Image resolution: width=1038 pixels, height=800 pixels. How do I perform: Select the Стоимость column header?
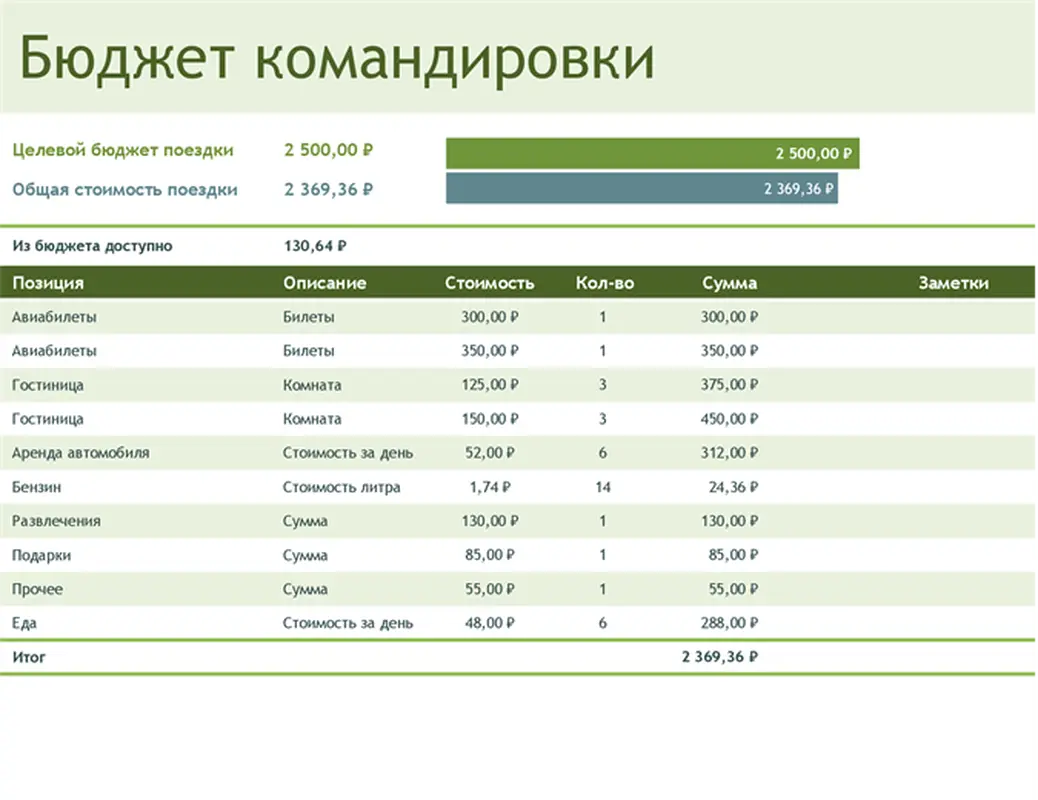[490, 282]
